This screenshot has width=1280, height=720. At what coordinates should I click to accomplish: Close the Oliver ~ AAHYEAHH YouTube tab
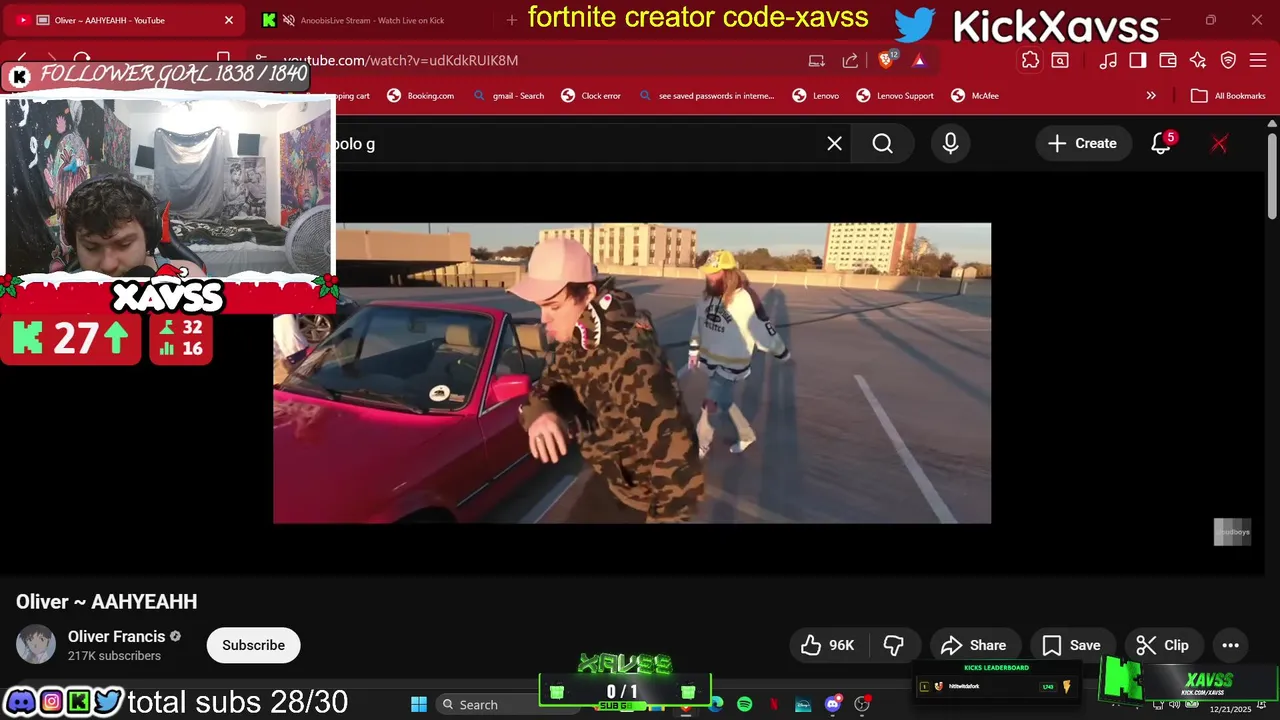coord(228,20)
